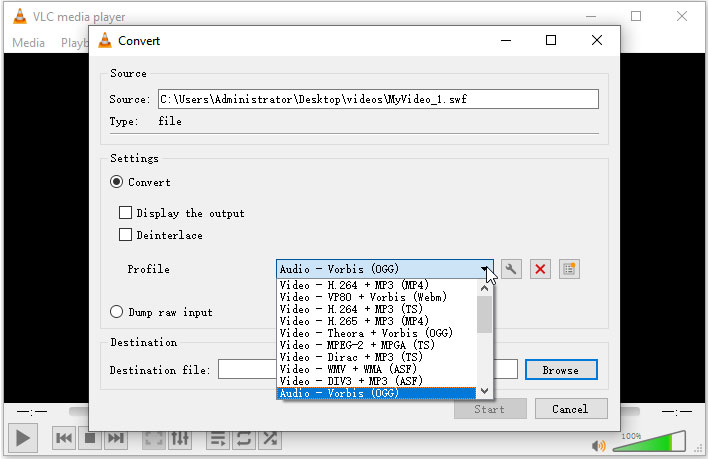Click the profile list scrollbar up arrow
This screenshot has height=459, width=709.
coord(485,288)
